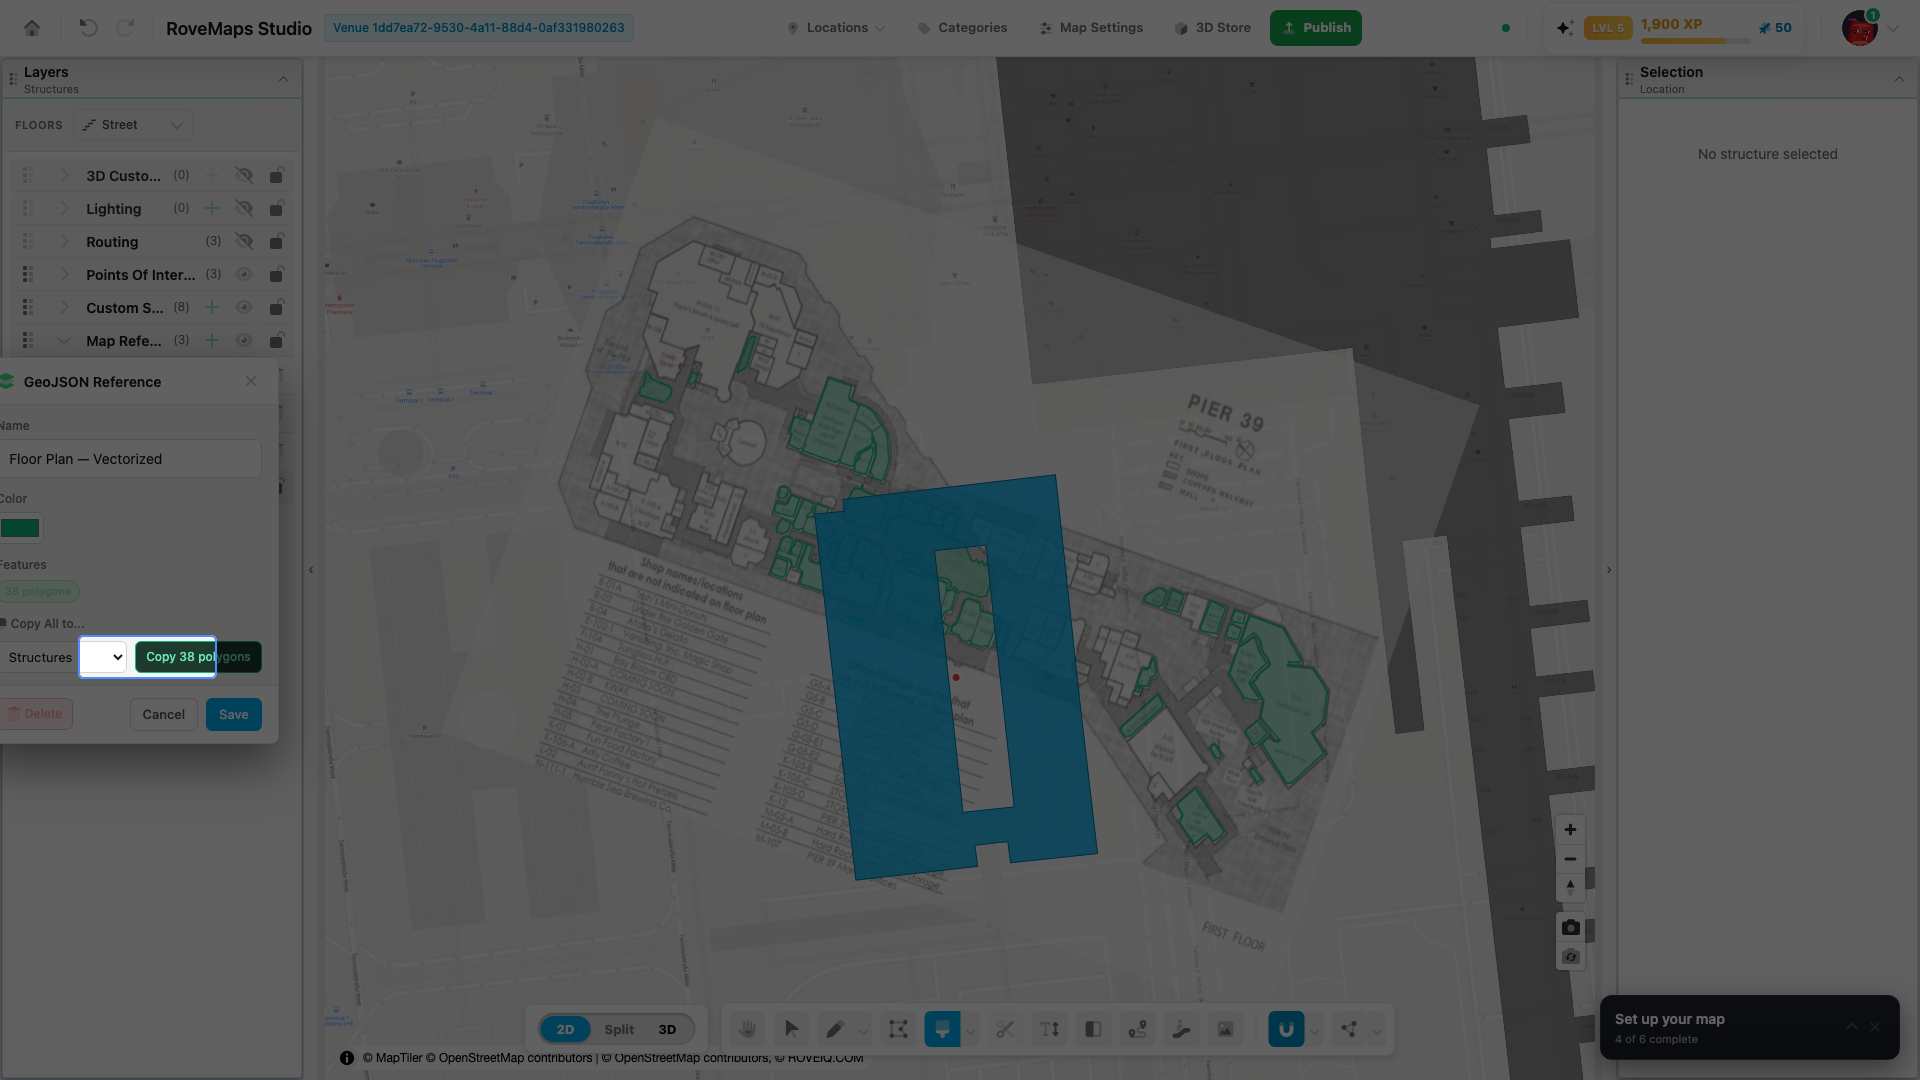Select the image insert tool
Image resolution: width=1920 pixels, height=1080 pixels.
[x=1225, y=1029]
